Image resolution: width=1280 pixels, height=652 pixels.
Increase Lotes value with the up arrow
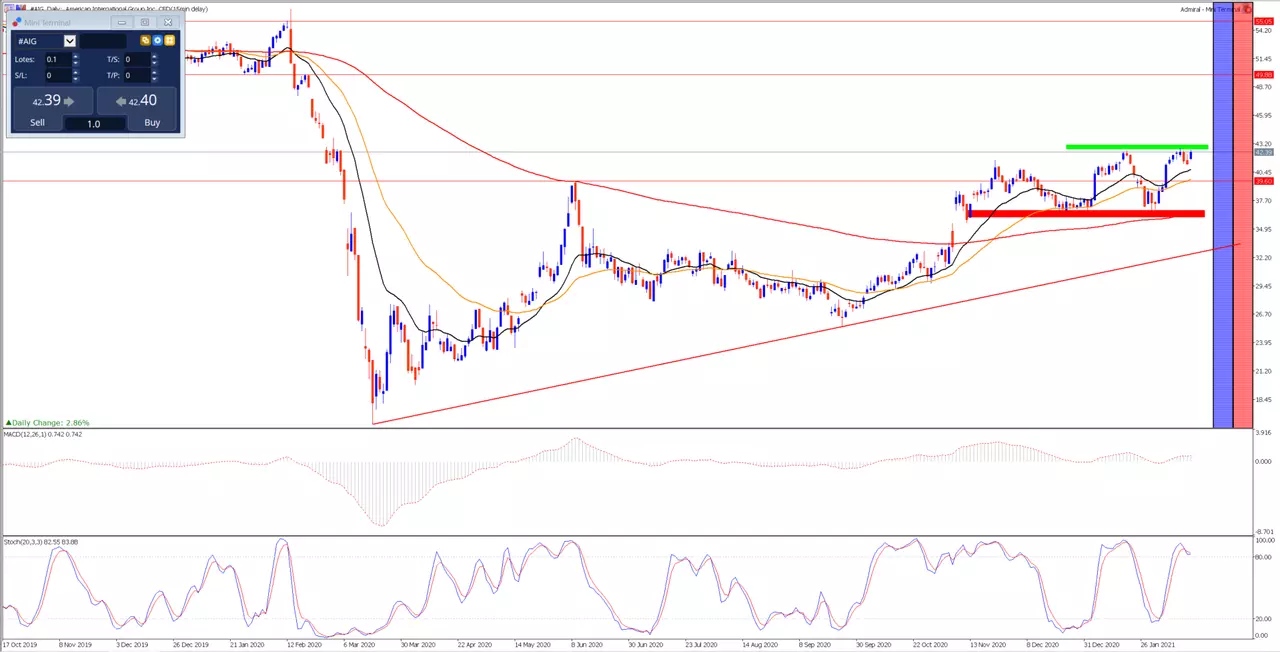click(x=76, y=56)
